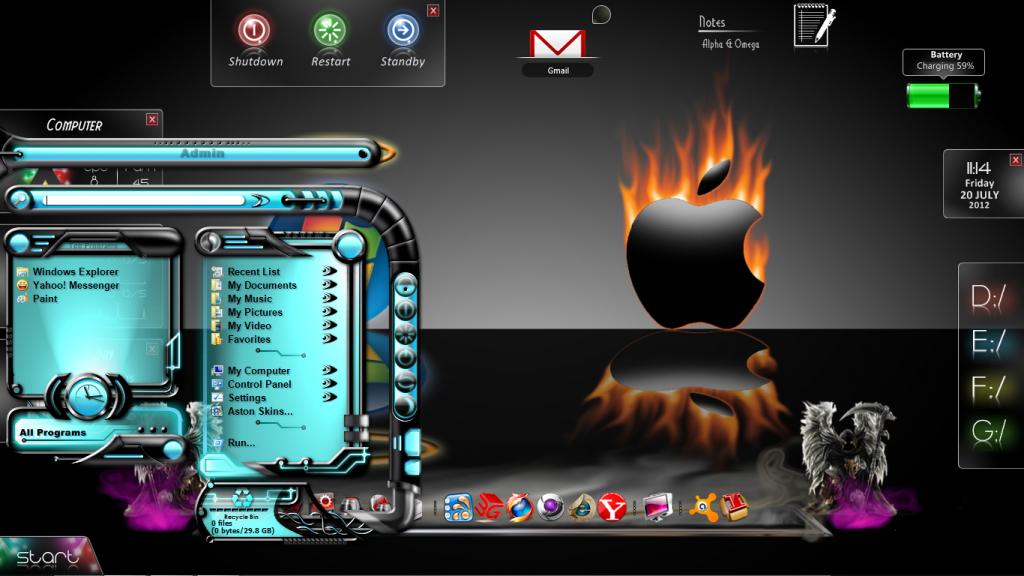Choose Run... from the start menu
1024x576 pixels.
tap(234, 443)
